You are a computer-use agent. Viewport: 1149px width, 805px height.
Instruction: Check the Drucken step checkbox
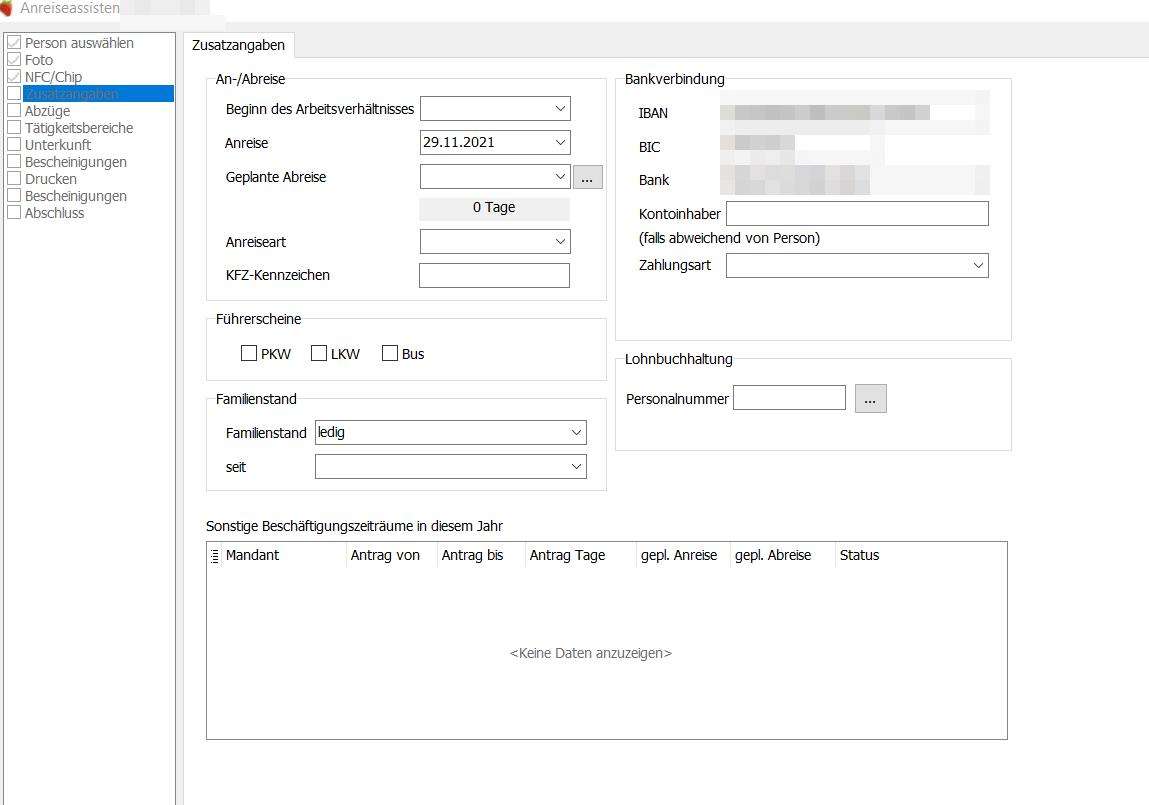(14, 178)
